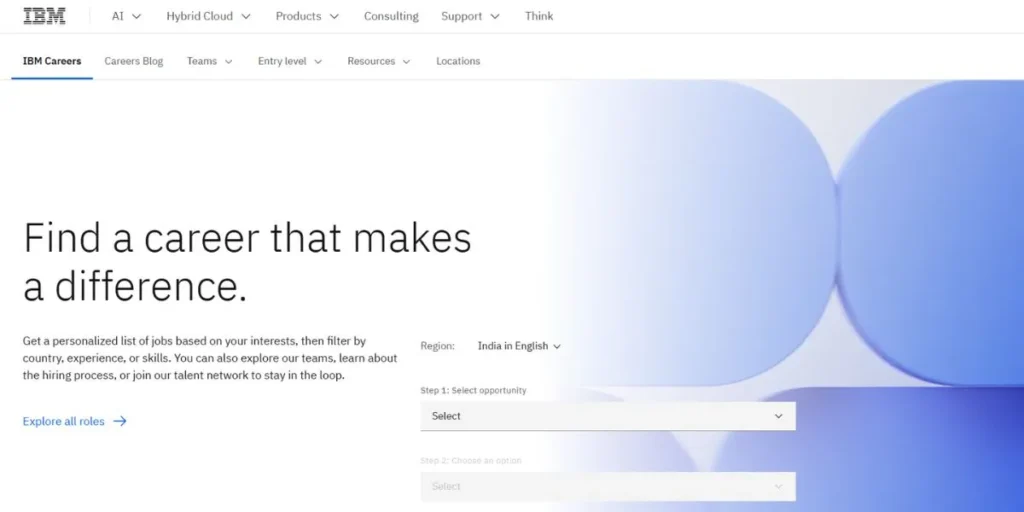Change region from India in English
1024x512 pixels.
[x=519, y=346]
